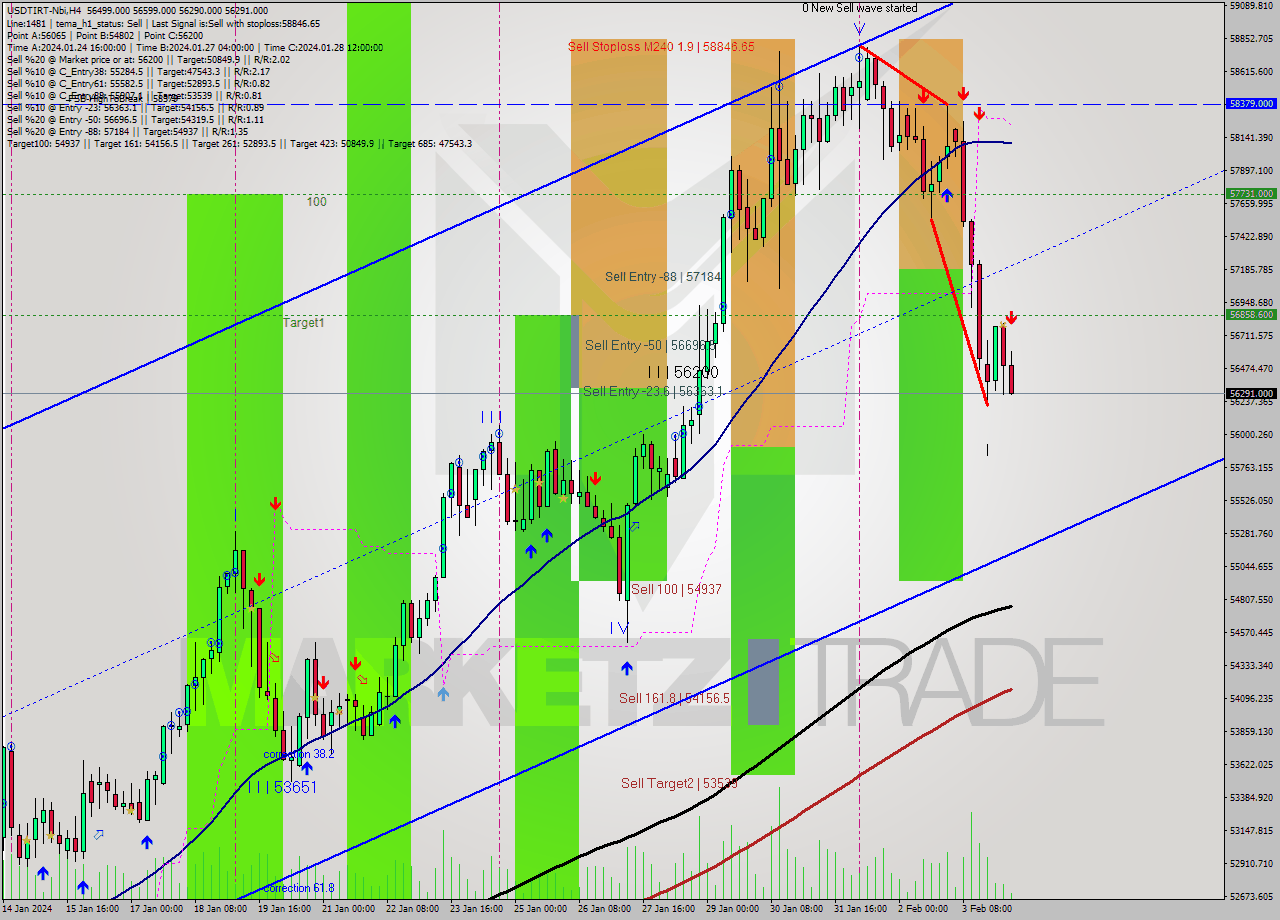Select the '| | | 53651' wave label
The image size is (1280, 920).
[283, 787]
